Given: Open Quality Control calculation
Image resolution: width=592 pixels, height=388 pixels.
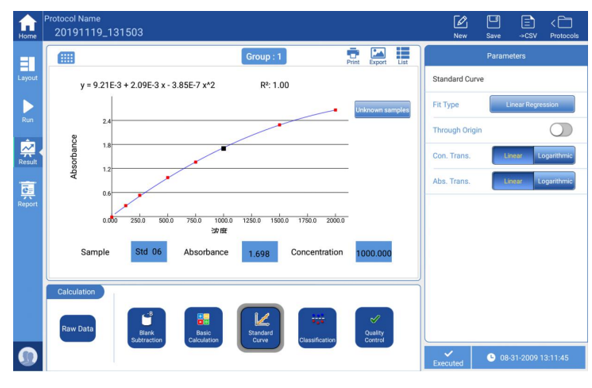Looking at the screenshot, I should click(x=374, y=328).
